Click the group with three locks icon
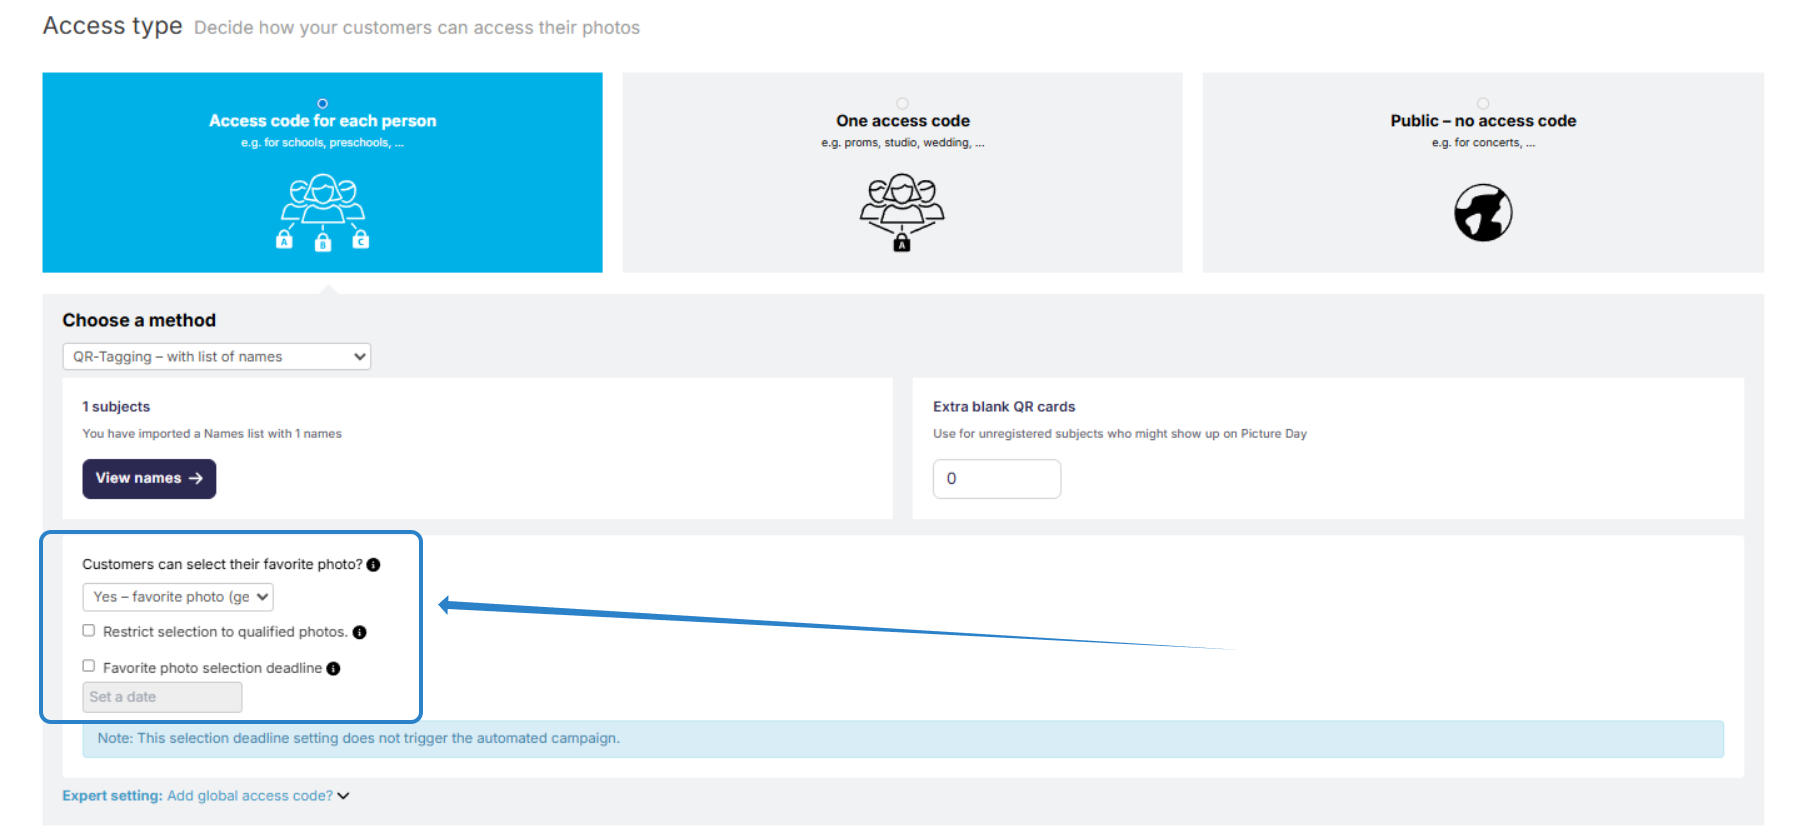 tap(322, 212)
